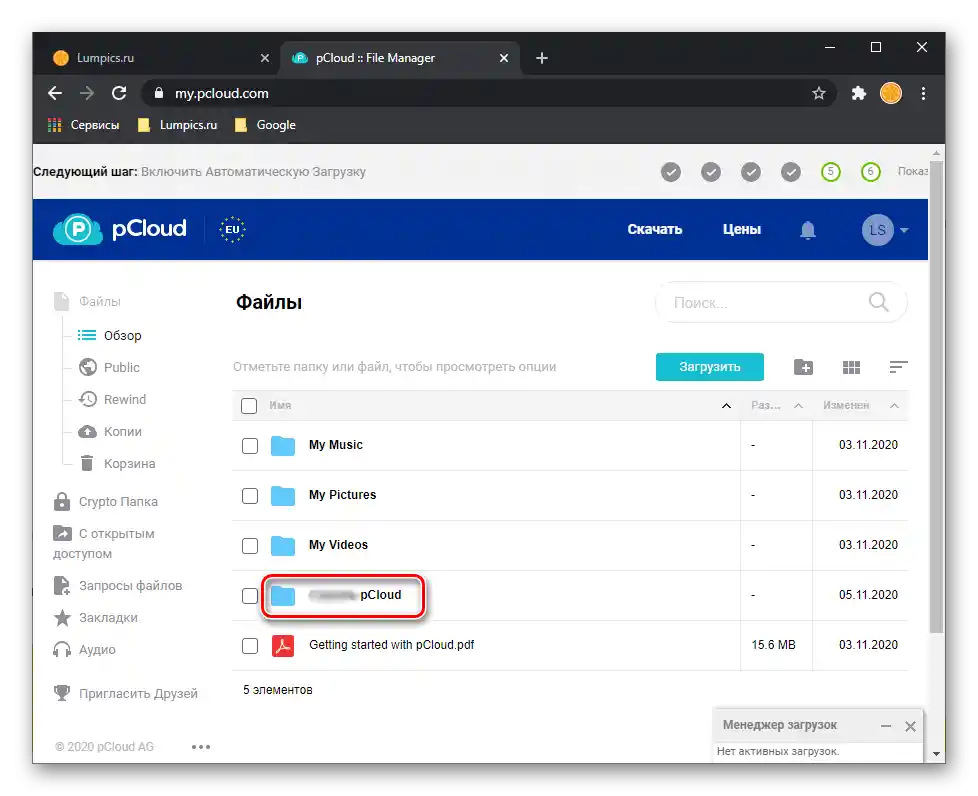Image resolution: width=978 pixels, height=796 pixels.
Task: Open the Public section in the sidebar
Action: coord(109,367)
